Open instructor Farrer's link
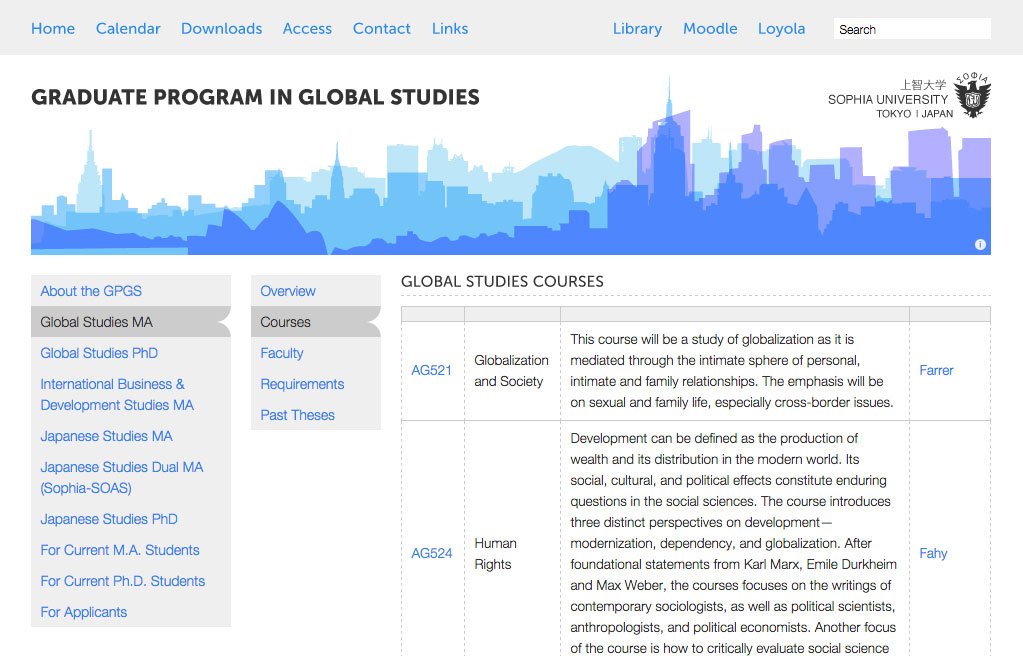The width and height of the screenshot is (1023, 656). coord(936,370)
